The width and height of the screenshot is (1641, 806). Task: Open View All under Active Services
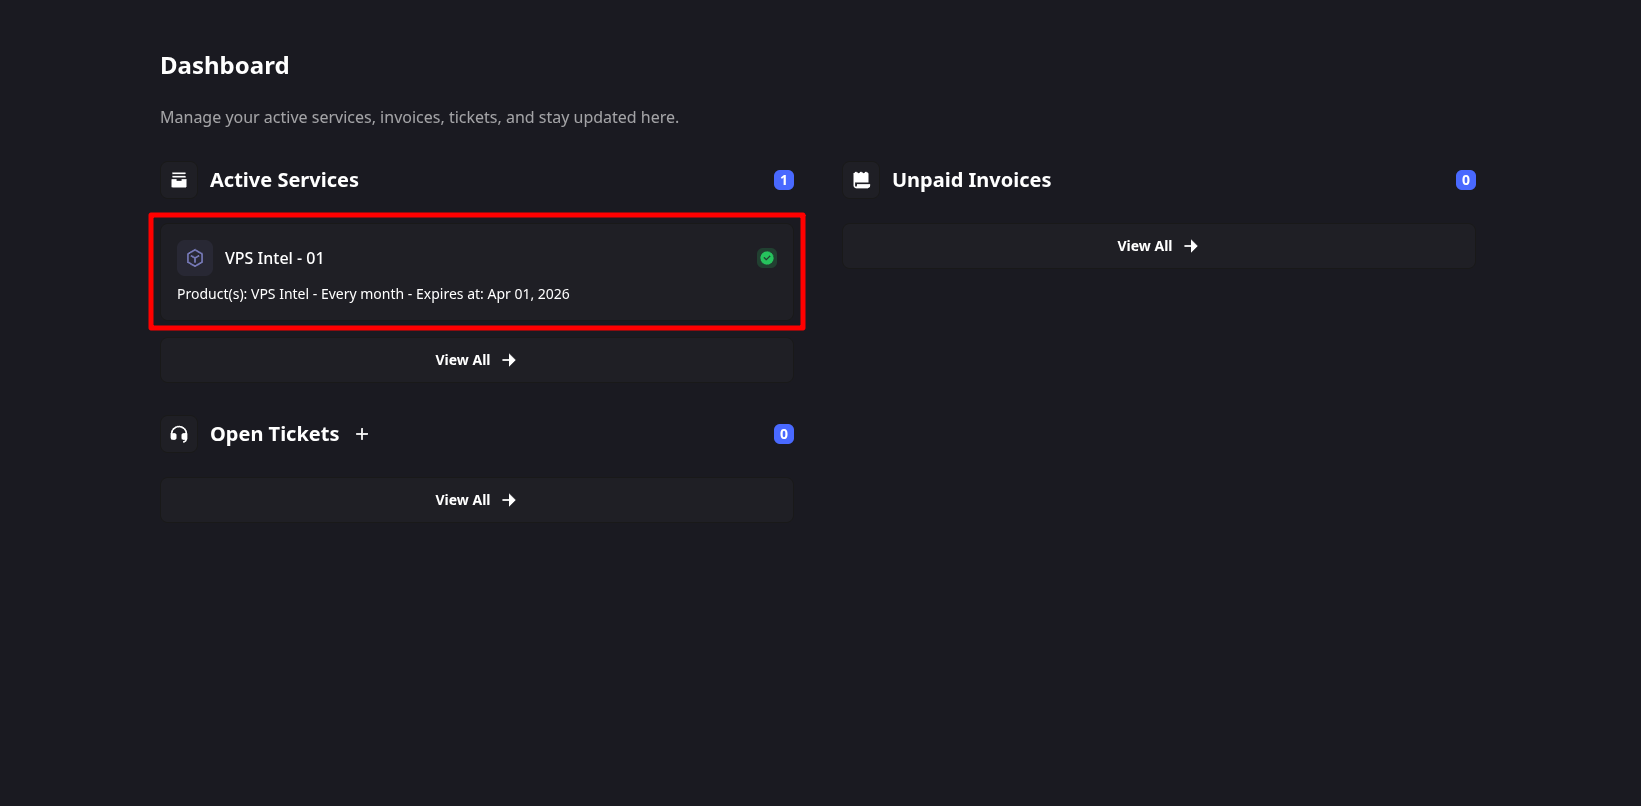coord(476,359)
